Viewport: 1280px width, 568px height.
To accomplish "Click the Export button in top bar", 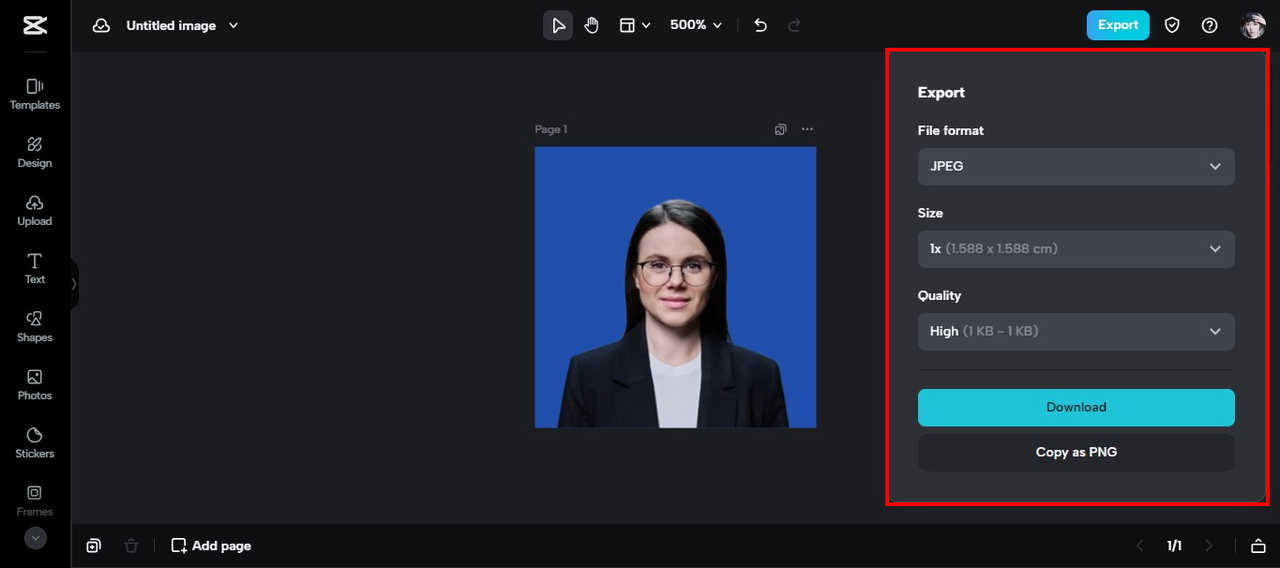I will [1118, 26].
